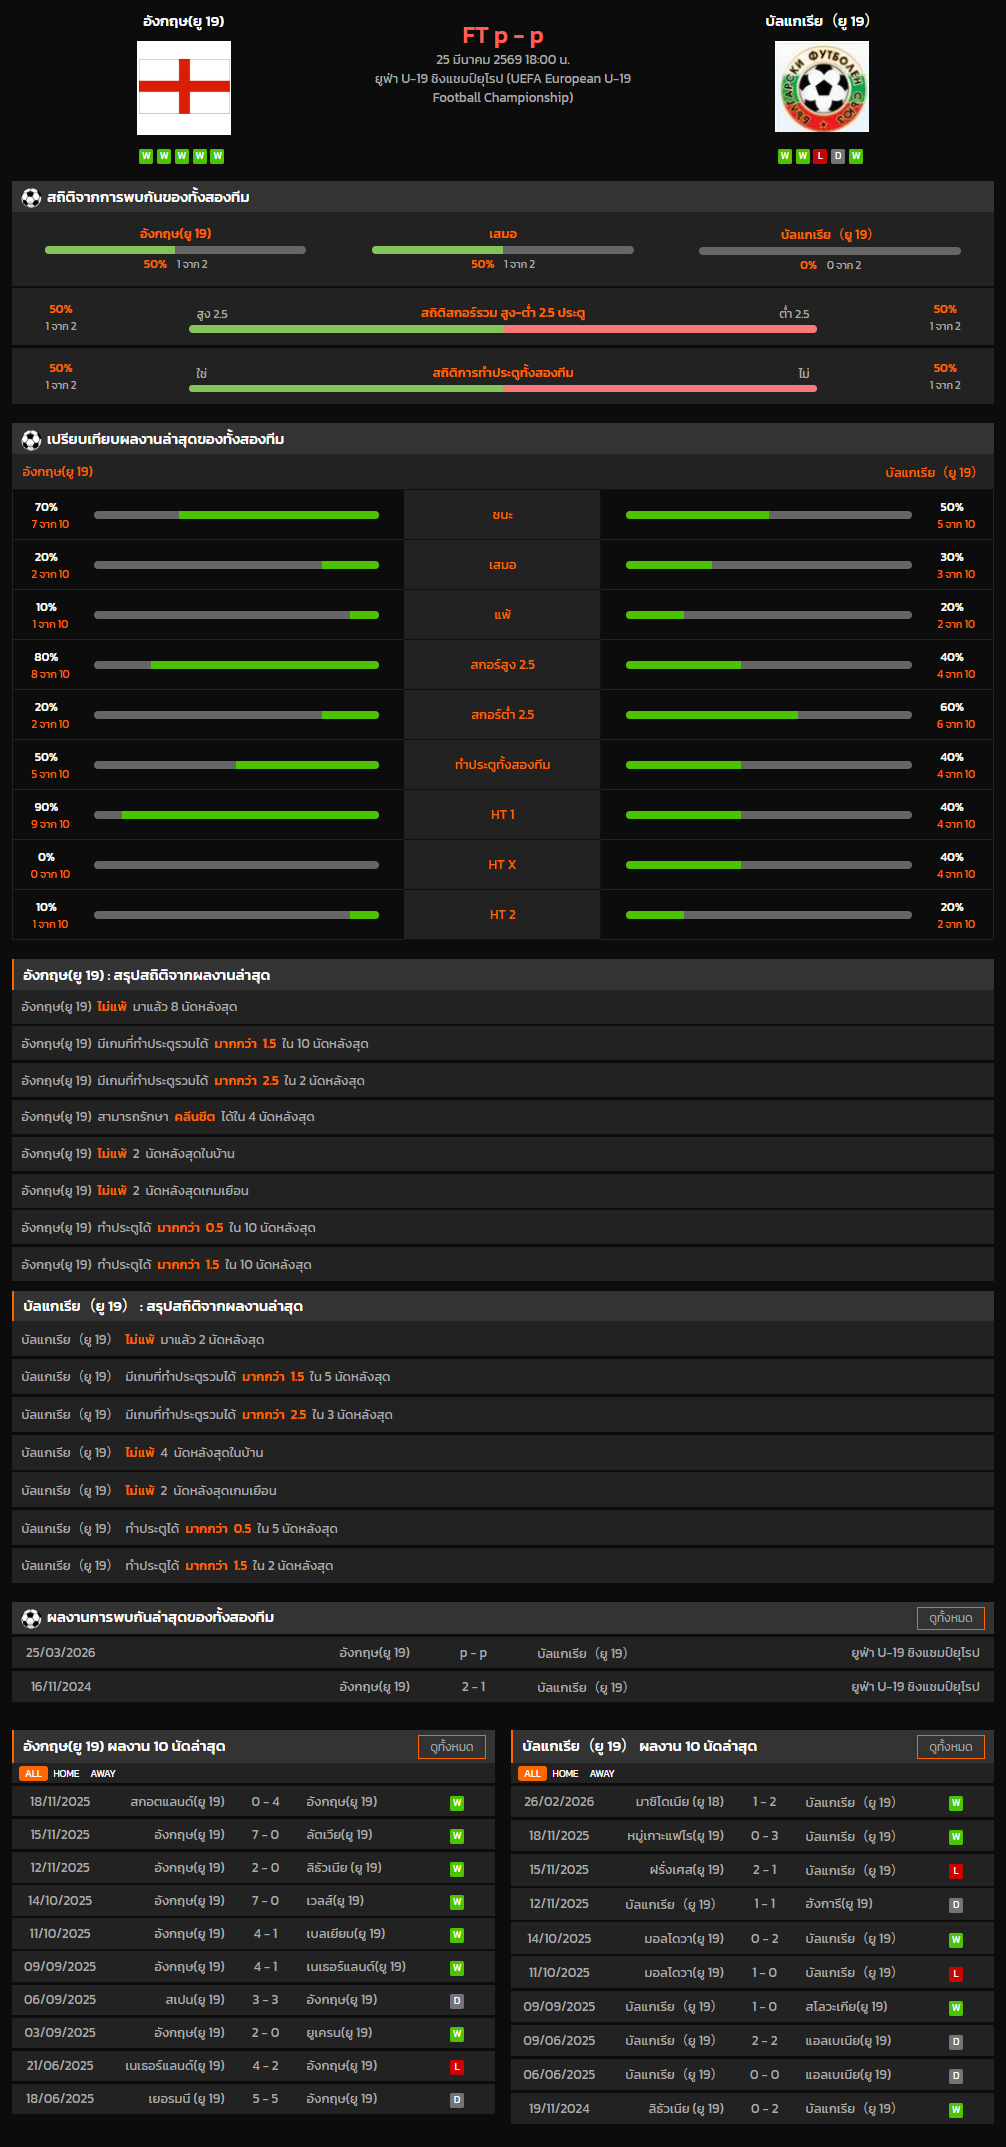Select ALL tab in England's last 10 matches

pyautogui.click(x=33, y=1774)
